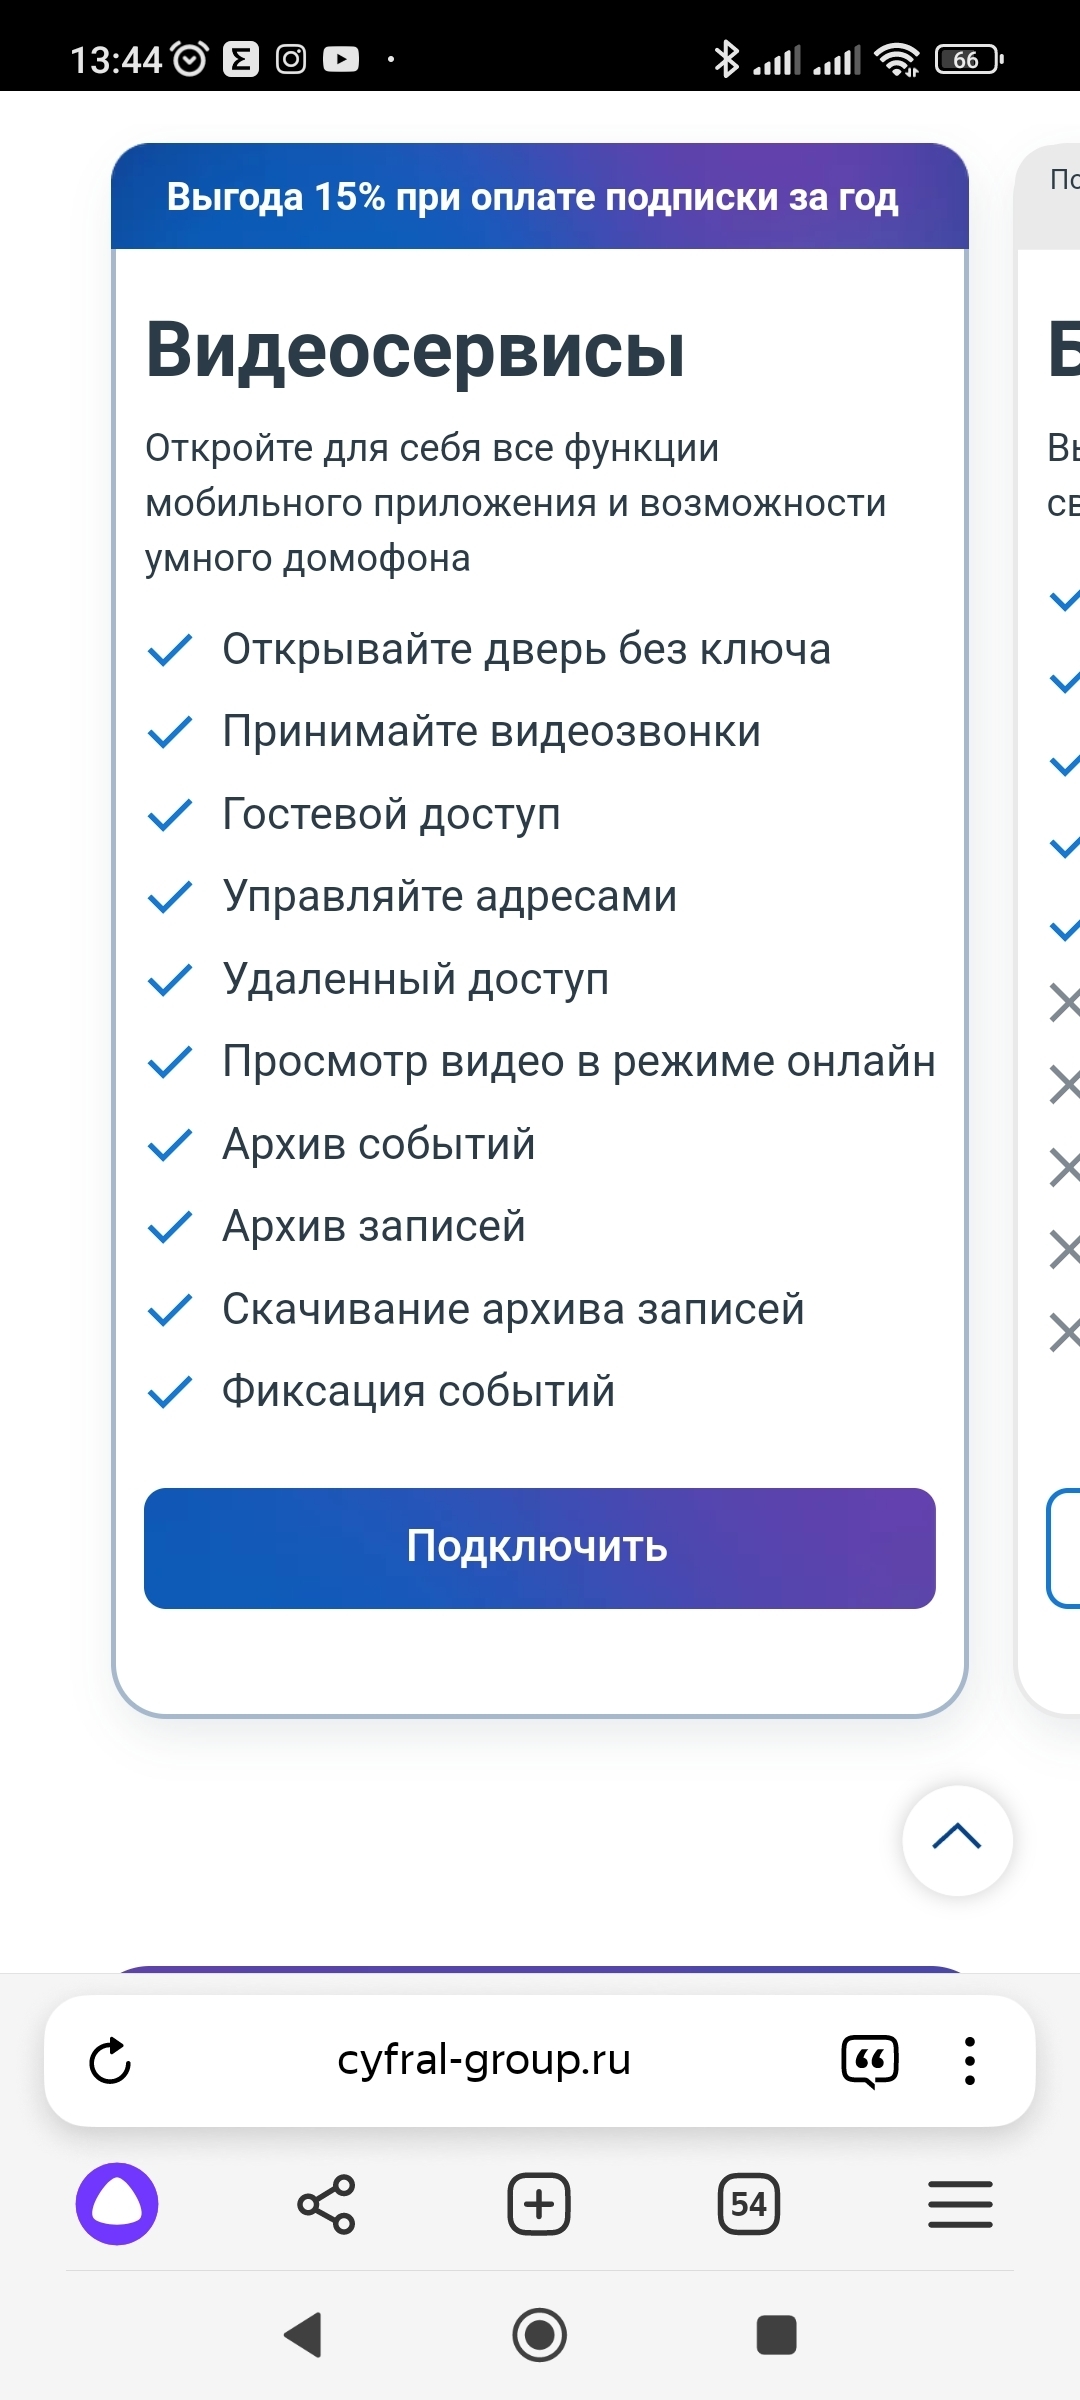Tap the checkmark beside Архив событий

point(169,1145)
